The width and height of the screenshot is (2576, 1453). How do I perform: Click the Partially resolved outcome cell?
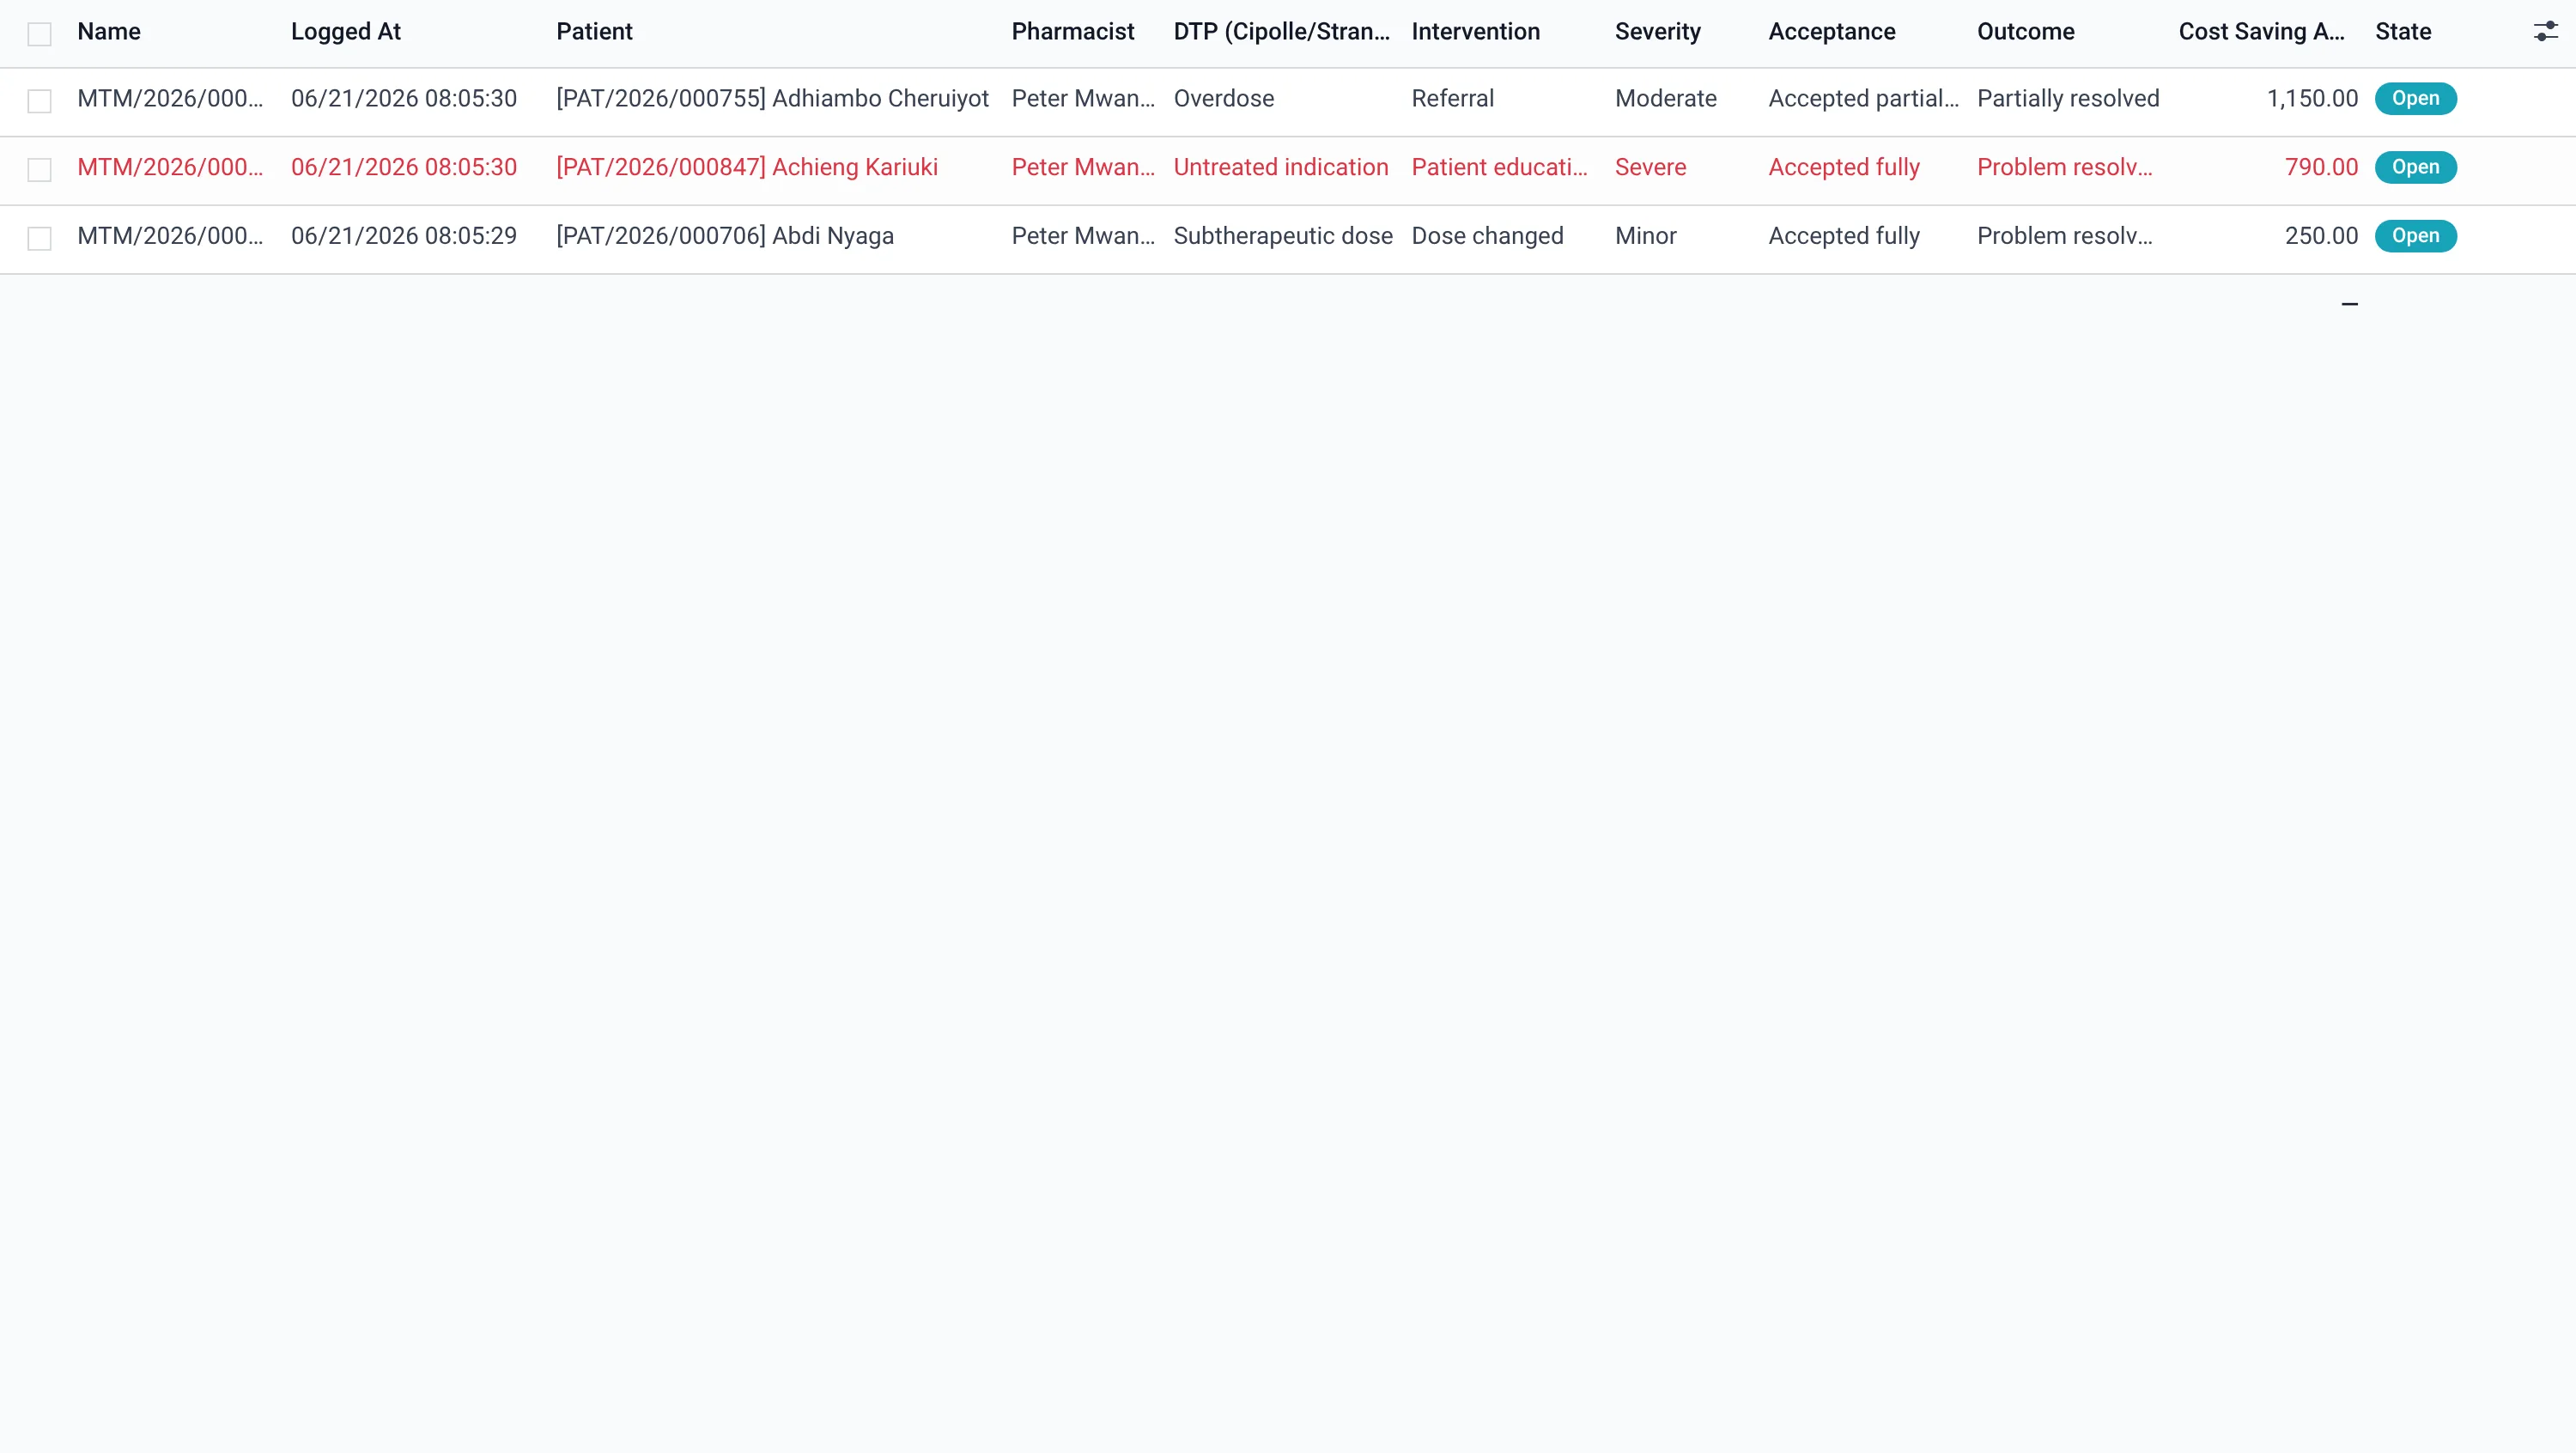click(2068, 99)
